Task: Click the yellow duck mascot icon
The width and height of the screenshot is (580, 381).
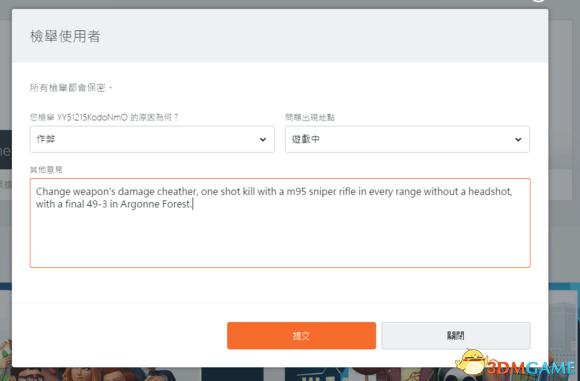Action: [x=471, y=362]
